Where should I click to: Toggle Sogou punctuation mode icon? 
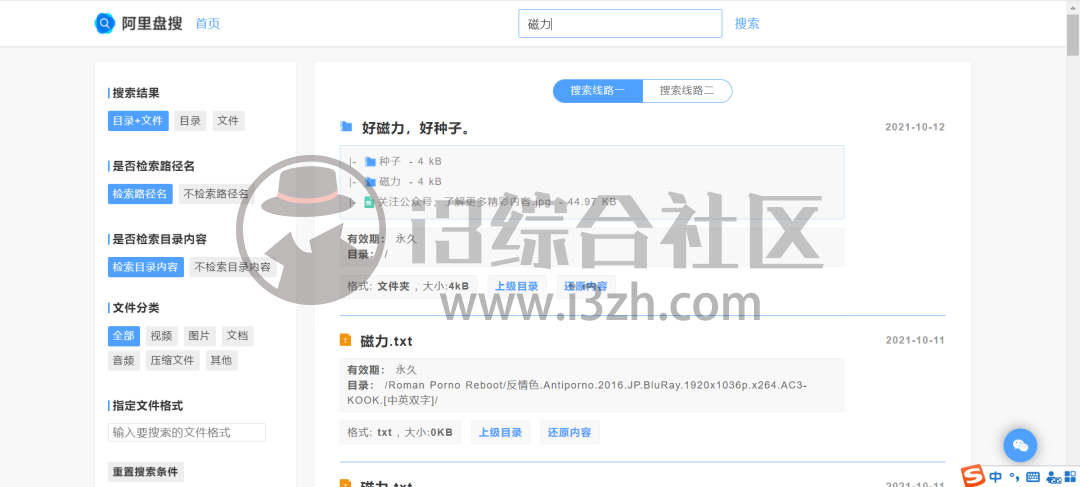click(1014, 477)
